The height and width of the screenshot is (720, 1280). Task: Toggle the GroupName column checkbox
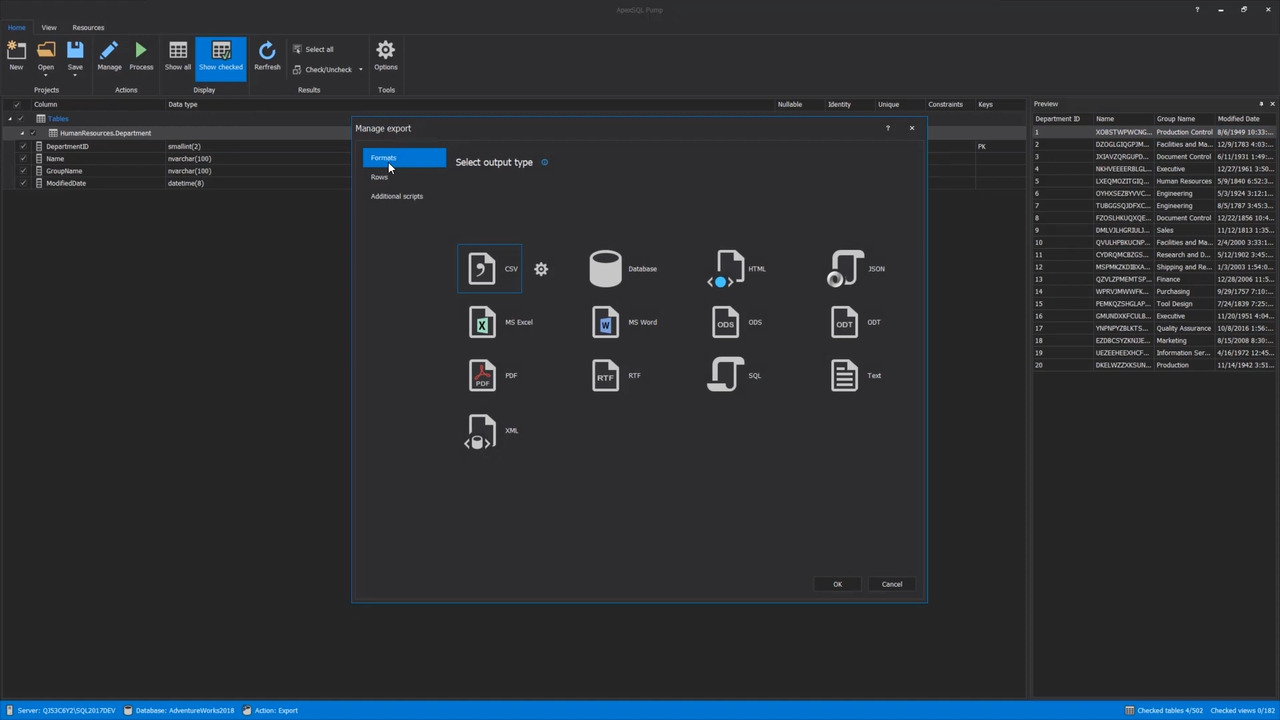(x=22, y=170)
